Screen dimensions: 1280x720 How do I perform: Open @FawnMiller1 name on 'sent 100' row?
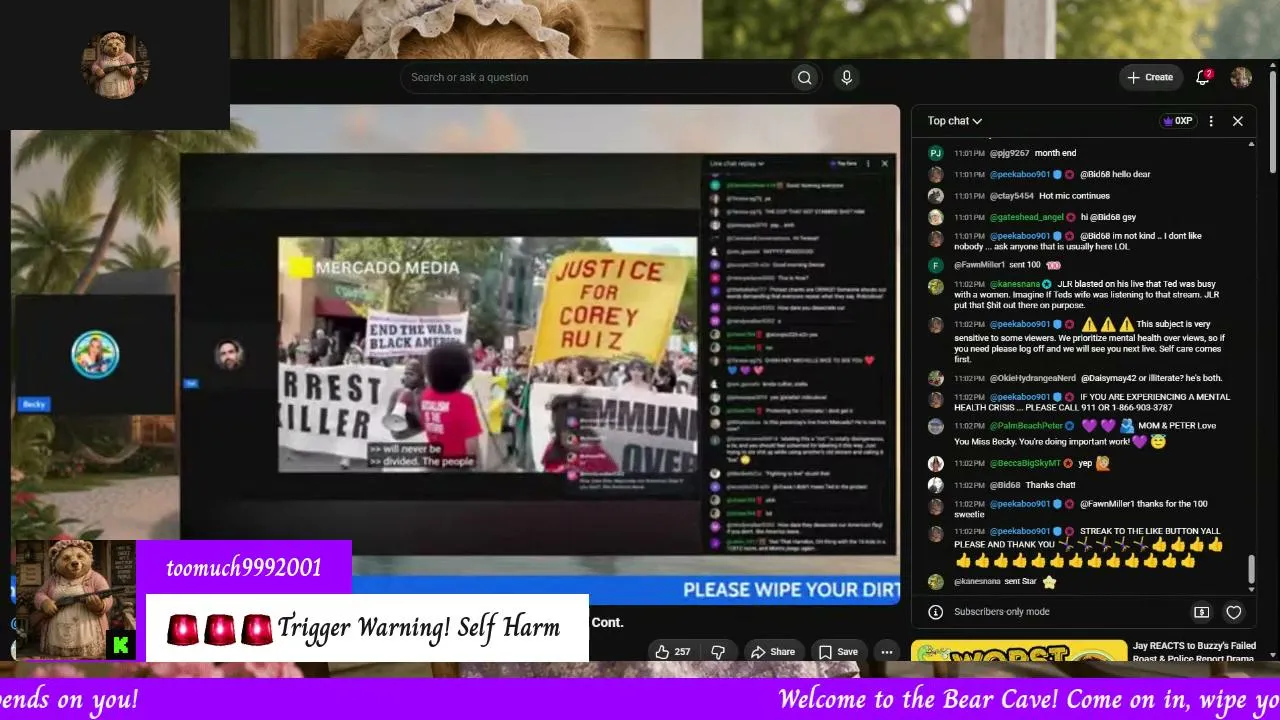coord(982,265)
